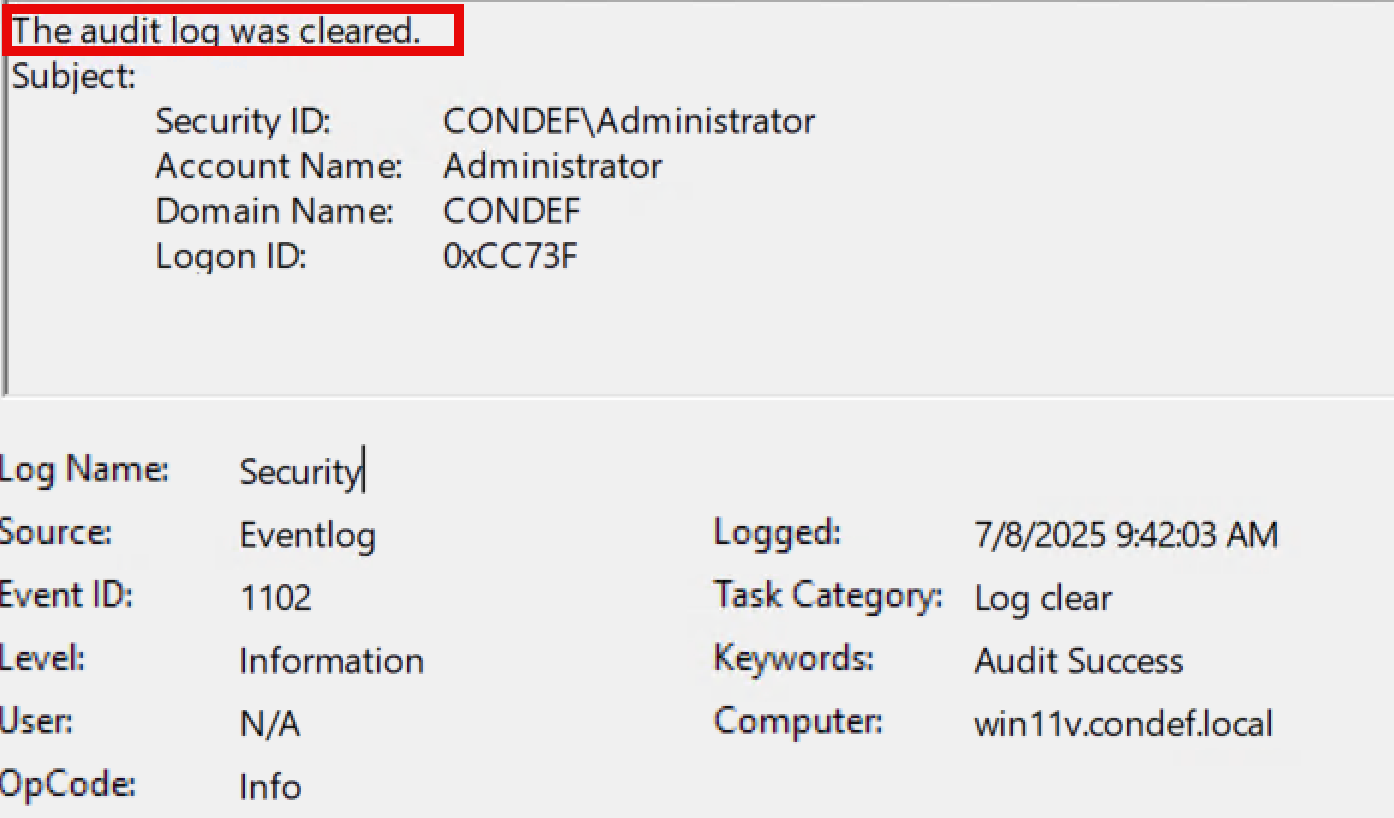This screenshot has height=818, width=1394.
Task: Select the Account Name value Administrator
Action: tap(552, 166)
